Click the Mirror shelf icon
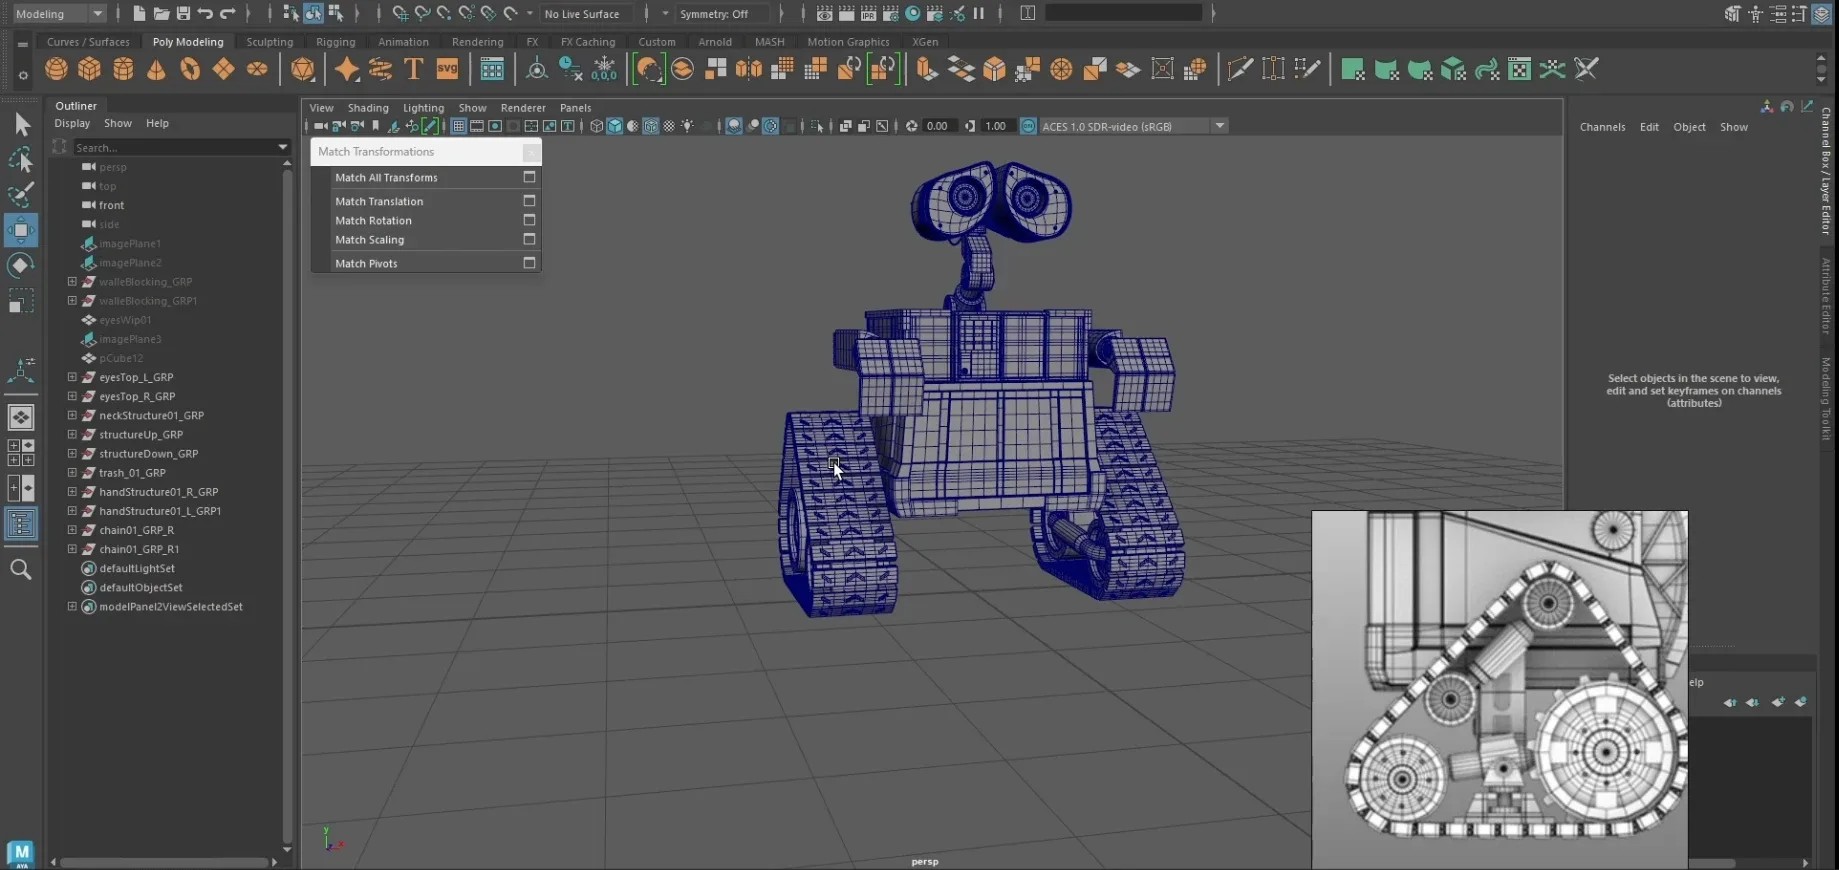Screen dimensions: 1839x870 coord(748,69)
